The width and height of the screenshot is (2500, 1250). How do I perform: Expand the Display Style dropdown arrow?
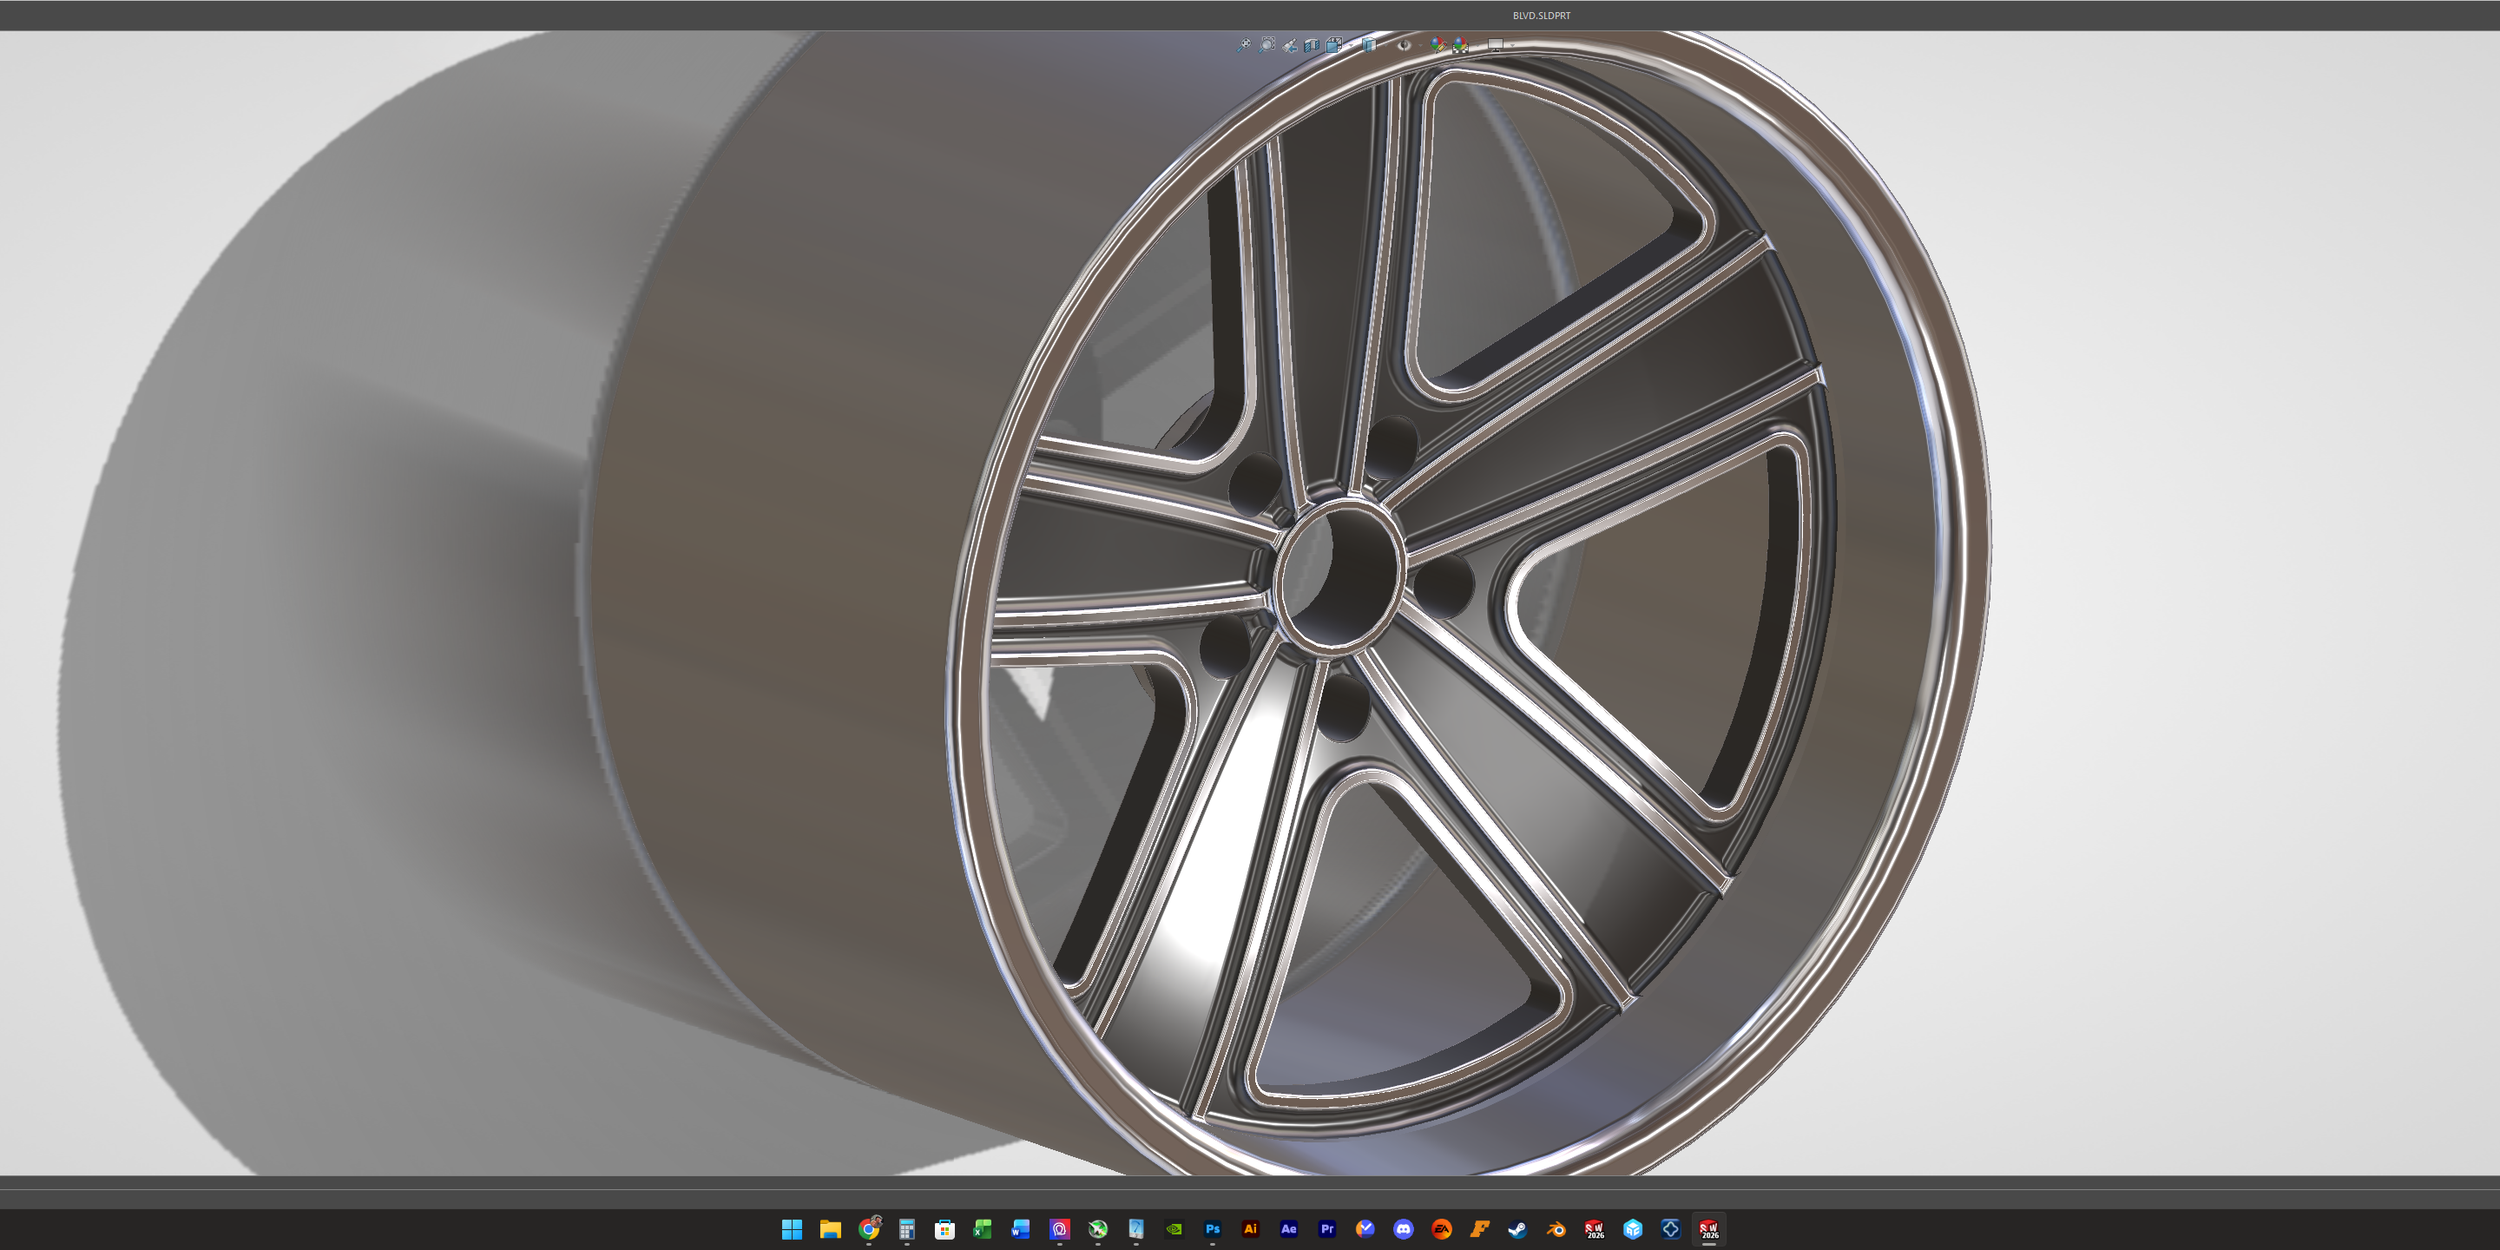pos(1386,45)
